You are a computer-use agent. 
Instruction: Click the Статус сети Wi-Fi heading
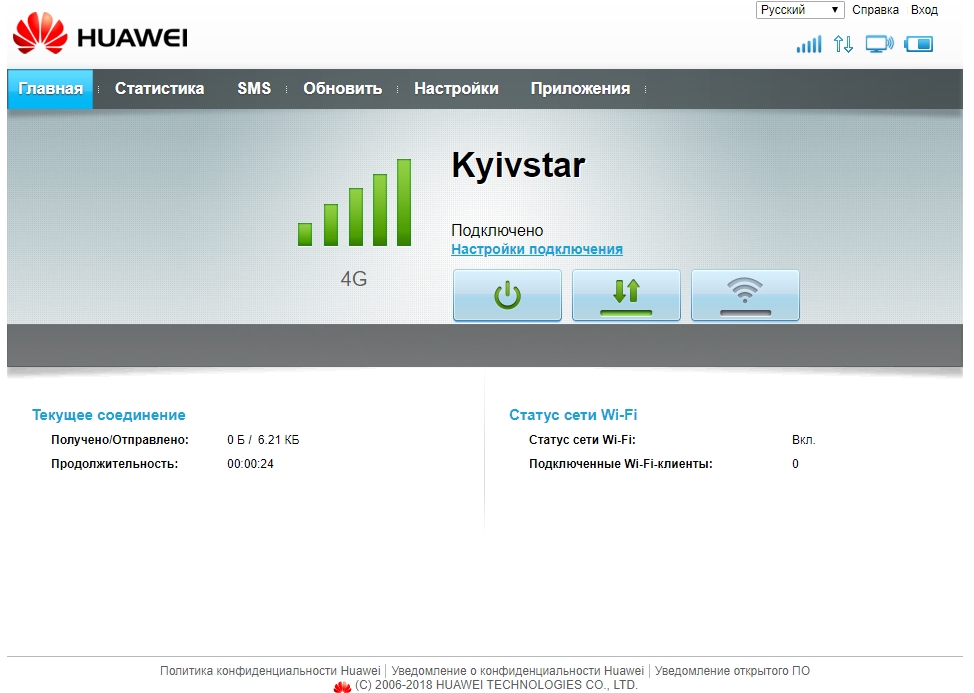573,415
